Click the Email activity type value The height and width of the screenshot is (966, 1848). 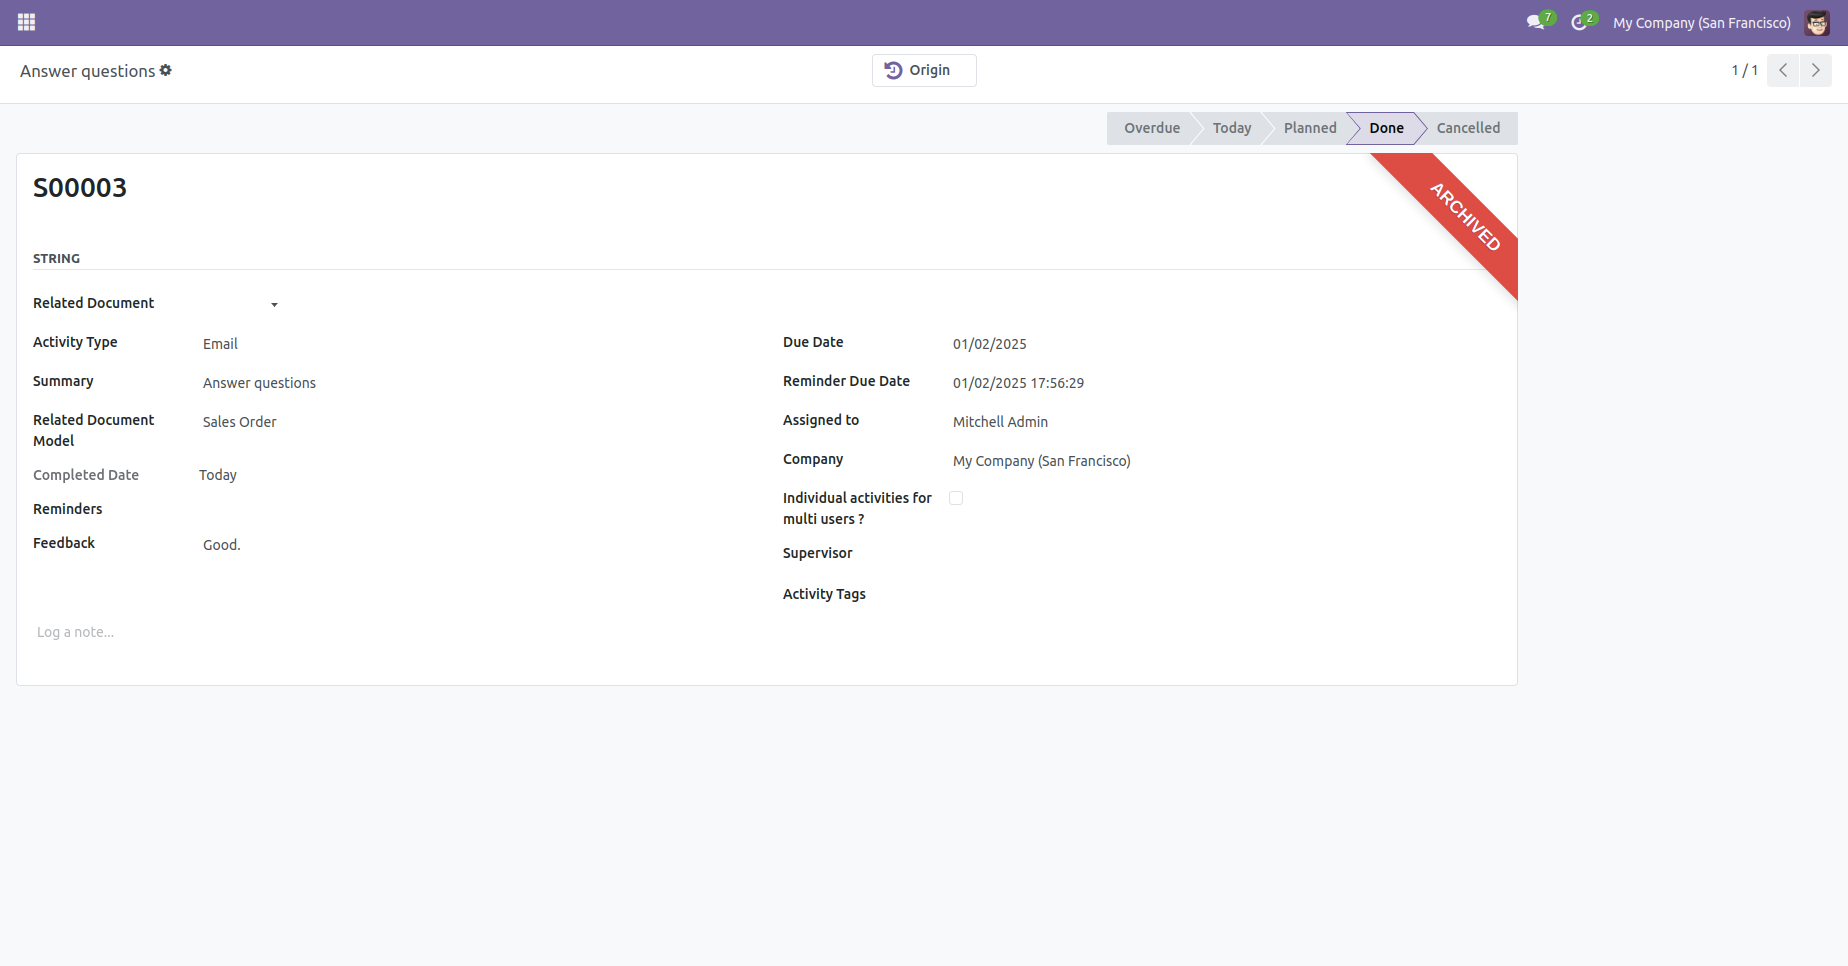[x=220, y=344]
